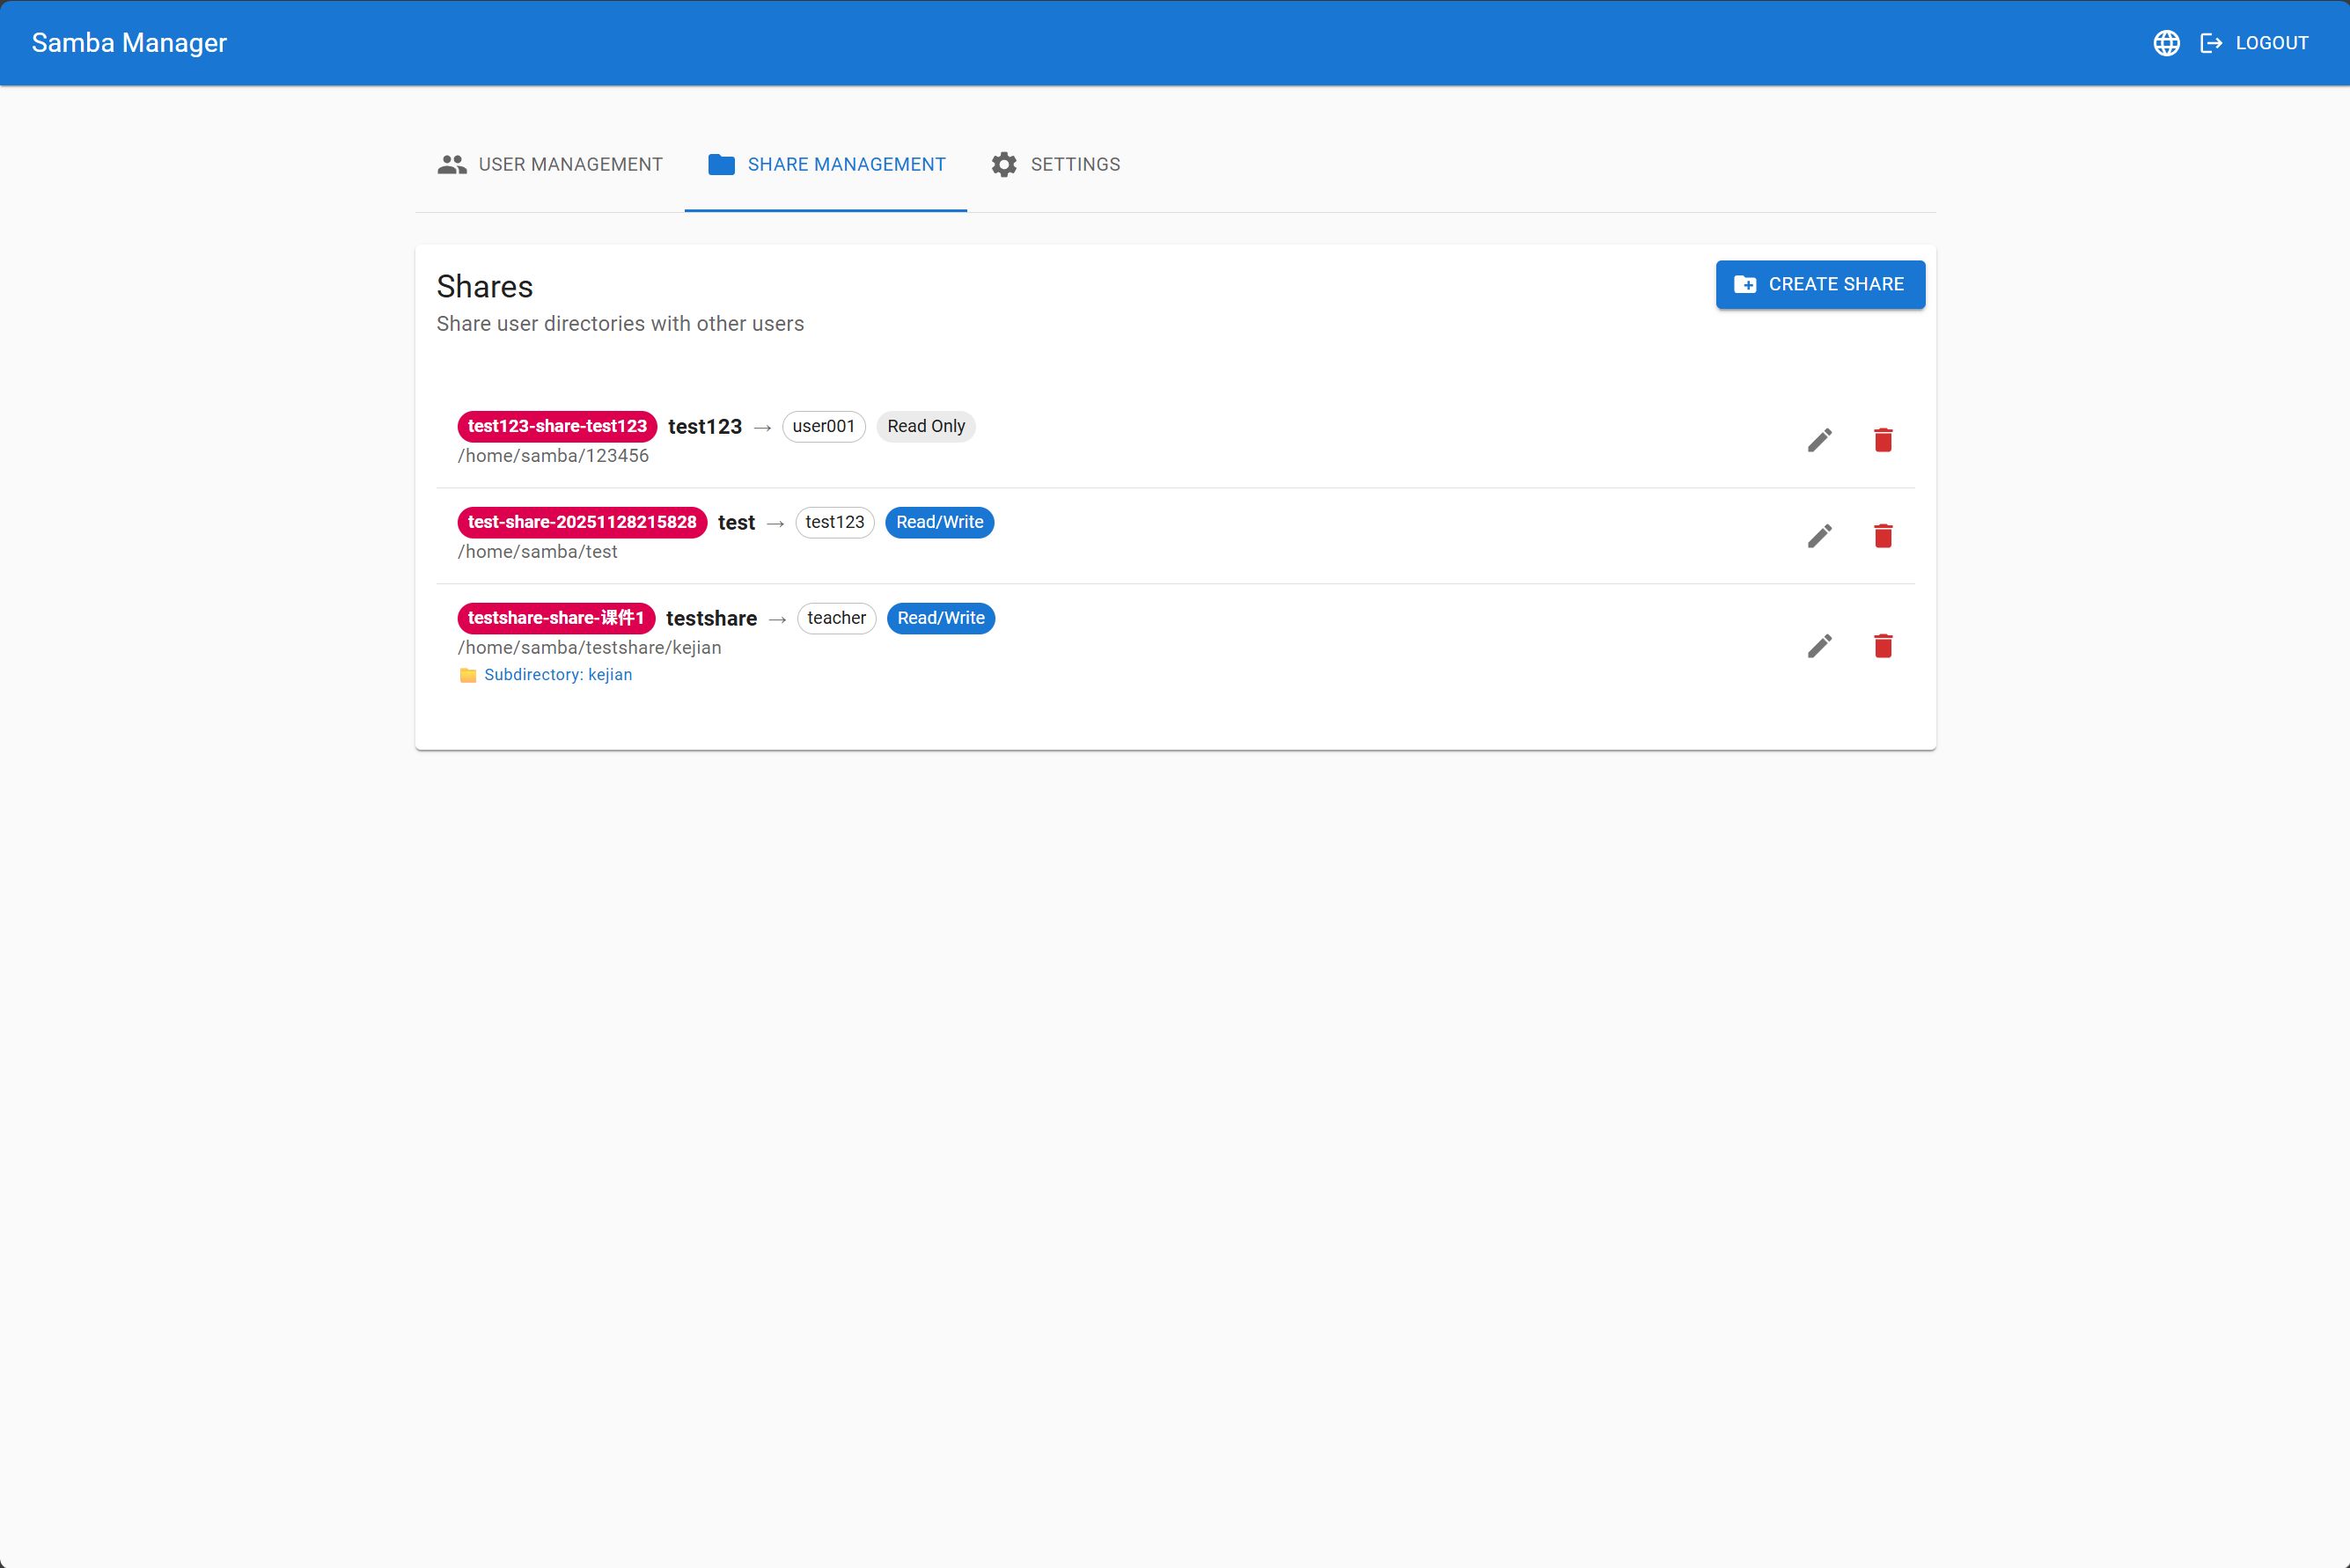Delete the test-share-20251128215828 entry
The image size is (2350, 1568).
1882,536
